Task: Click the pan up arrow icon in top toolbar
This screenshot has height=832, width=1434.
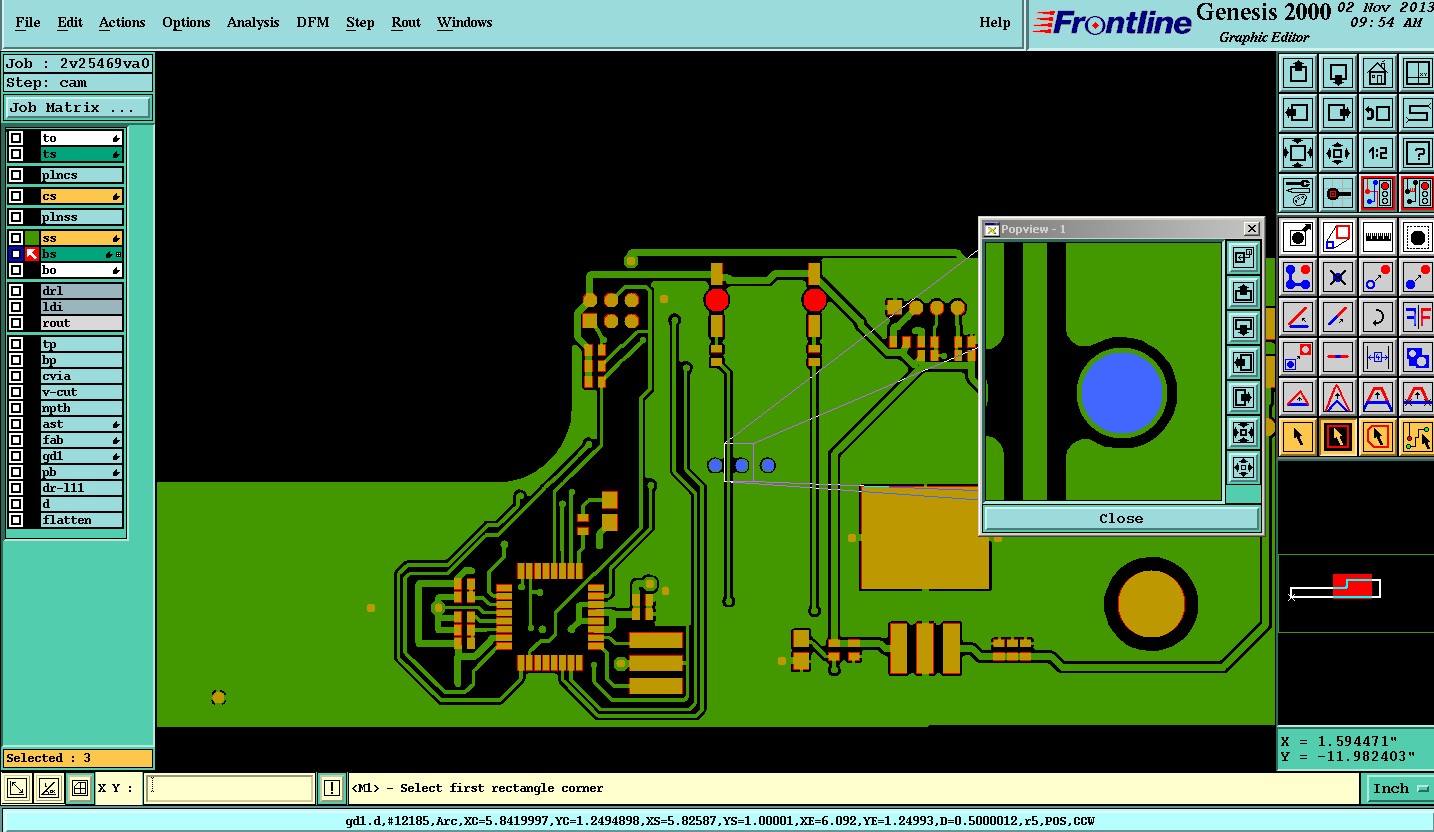Action: pyautogui.click(x=1298, y=73)
